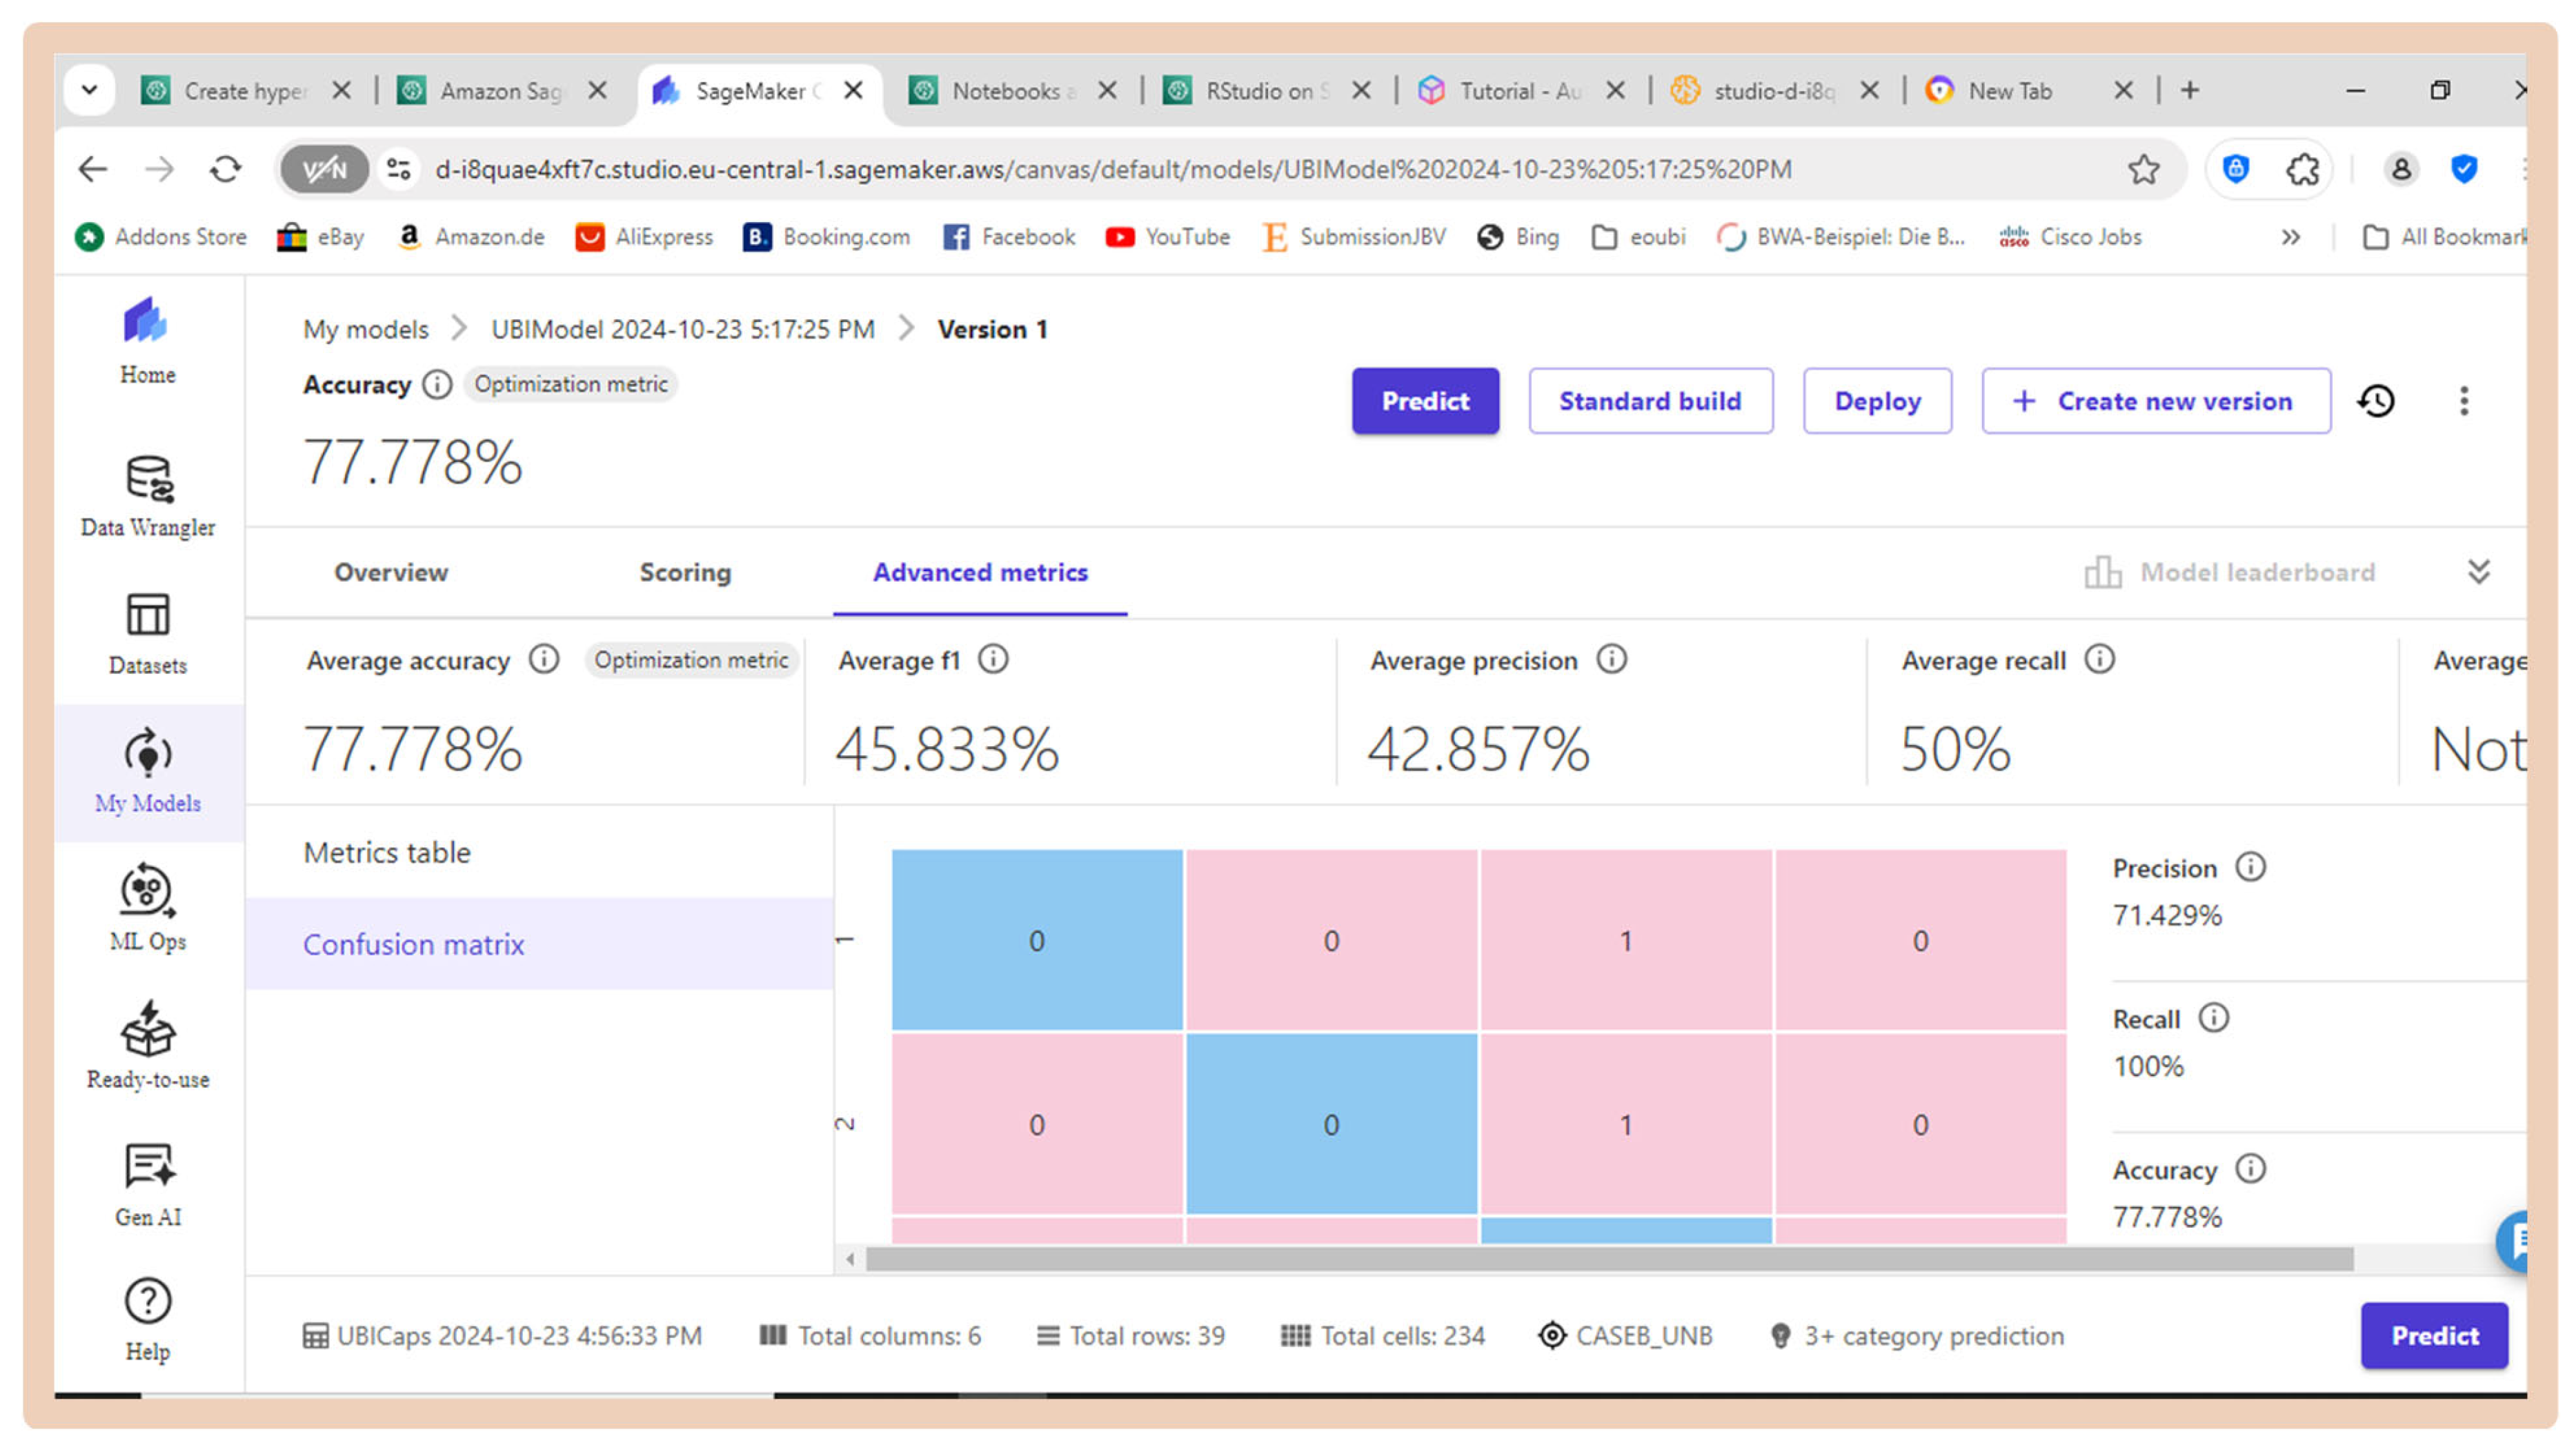Open browser tab search dropdown arrow

click(90, 90)
